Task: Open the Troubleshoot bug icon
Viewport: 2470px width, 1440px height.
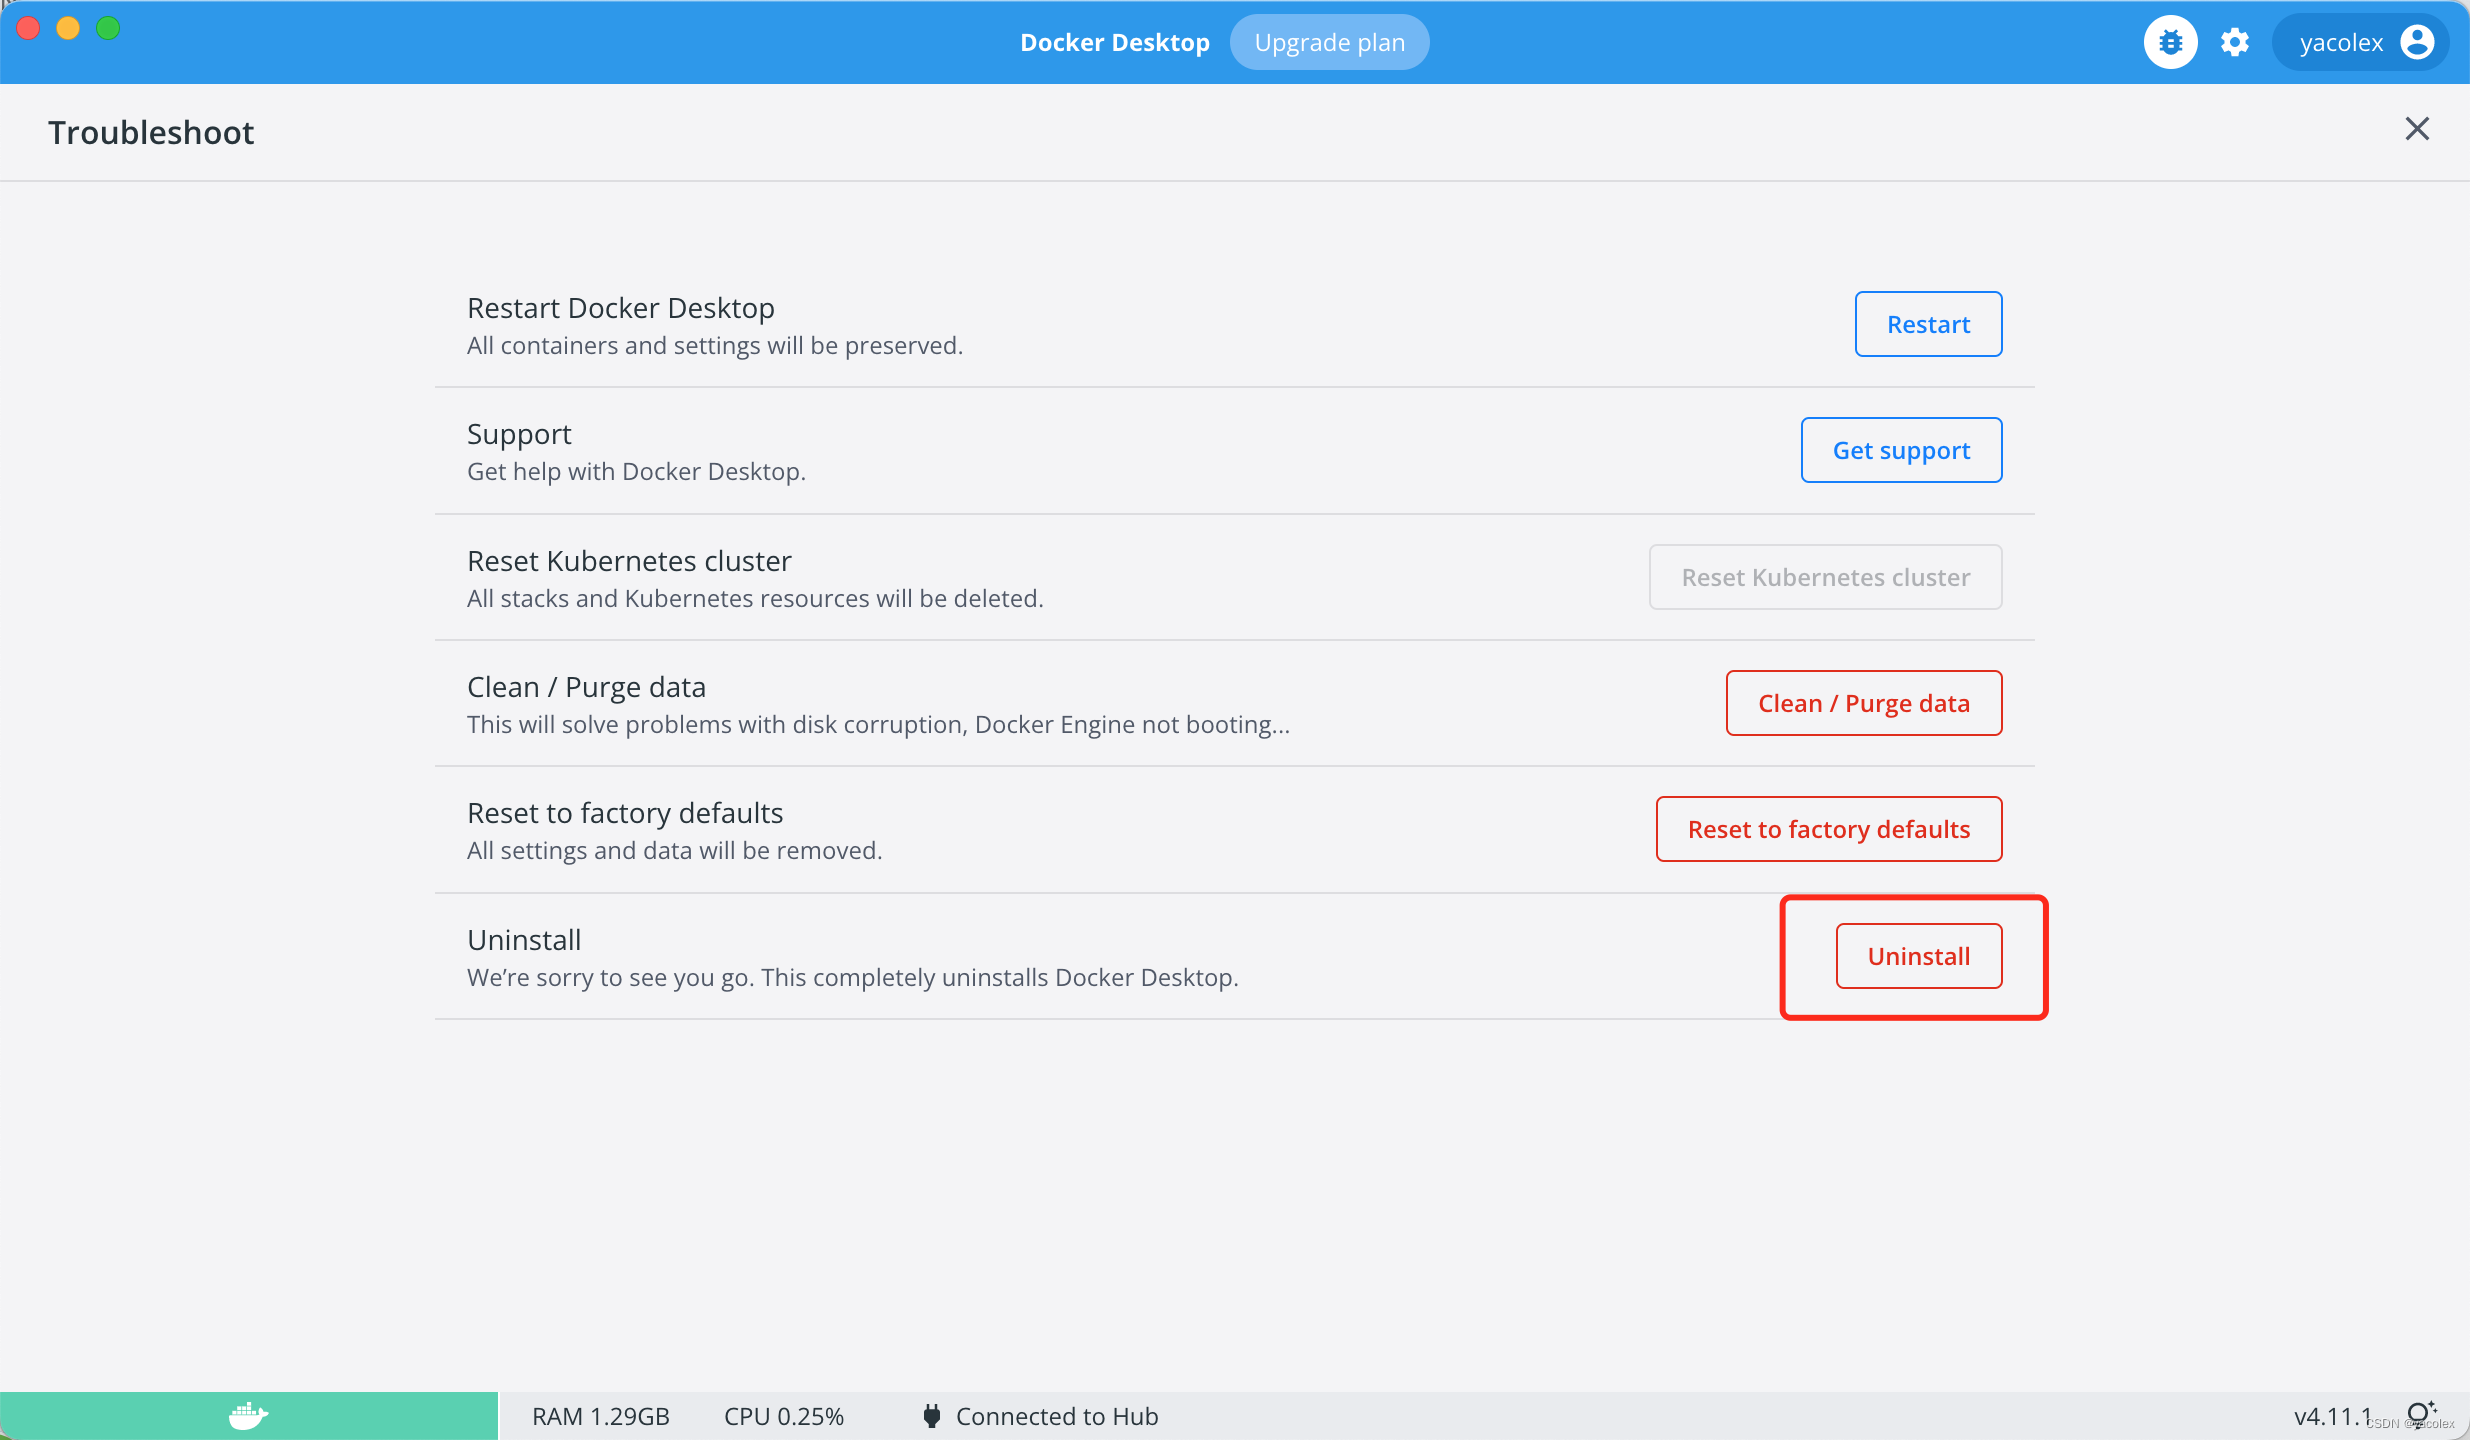Action: pyautogui.click(x=2170, y=42)
